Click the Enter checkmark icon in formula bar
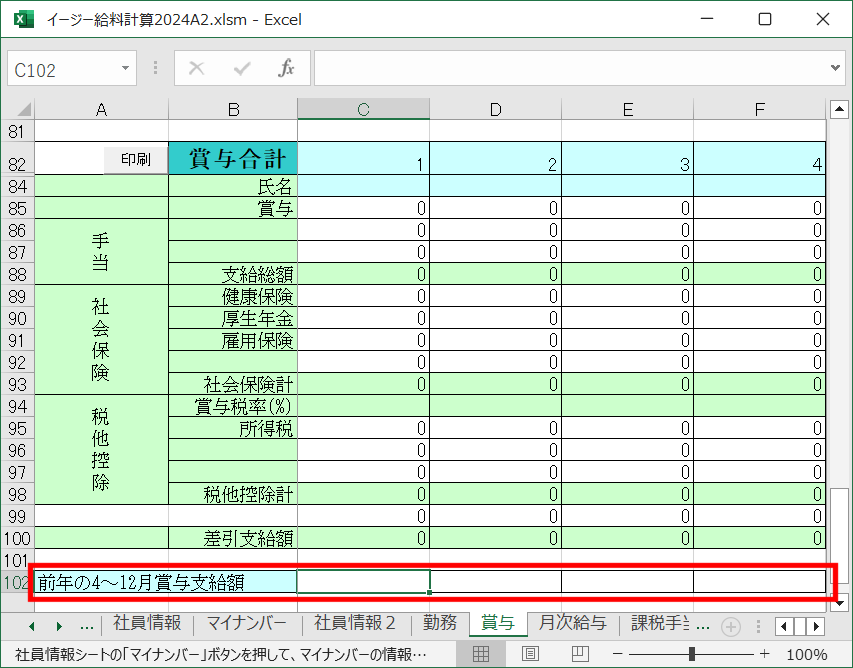The image size is (853, 668). pos(242,69)
